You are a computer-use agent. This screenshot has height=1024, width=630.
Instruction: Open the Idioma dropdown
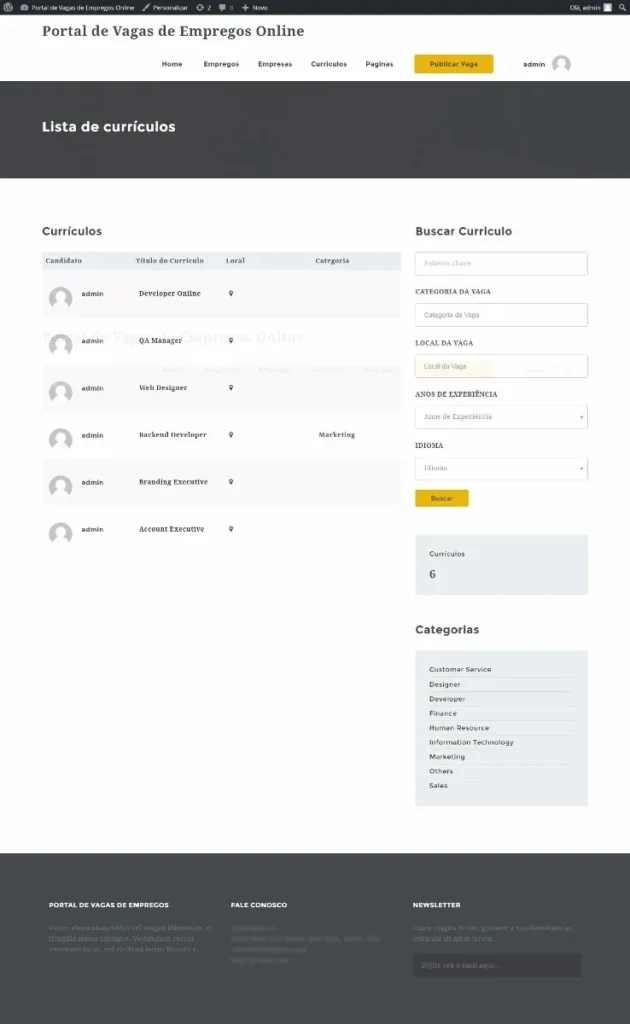coord(501,468)
